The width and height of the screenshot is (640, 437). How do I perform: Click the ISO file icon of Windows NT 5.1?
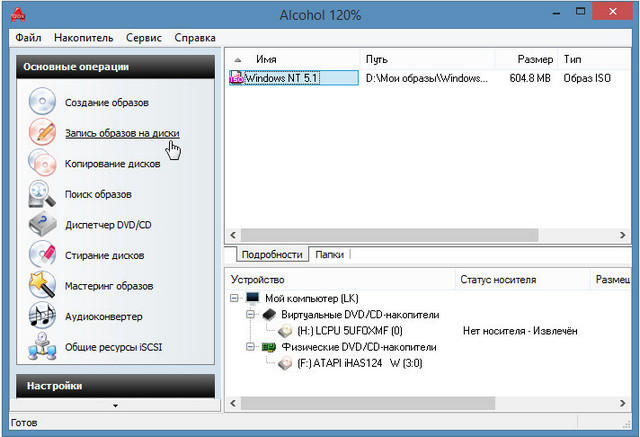click(236, 78)
